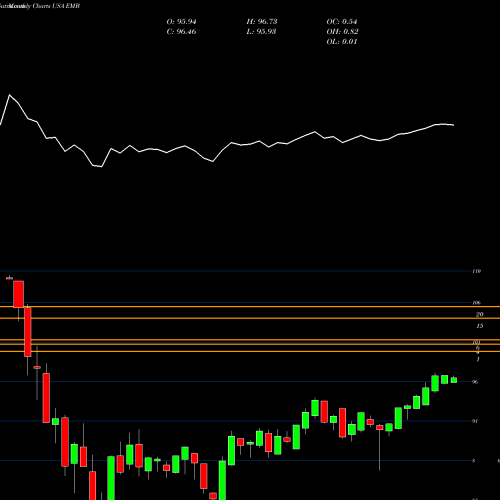
Task: Click the open price value O: 95.94
Action: coord(181,22)
